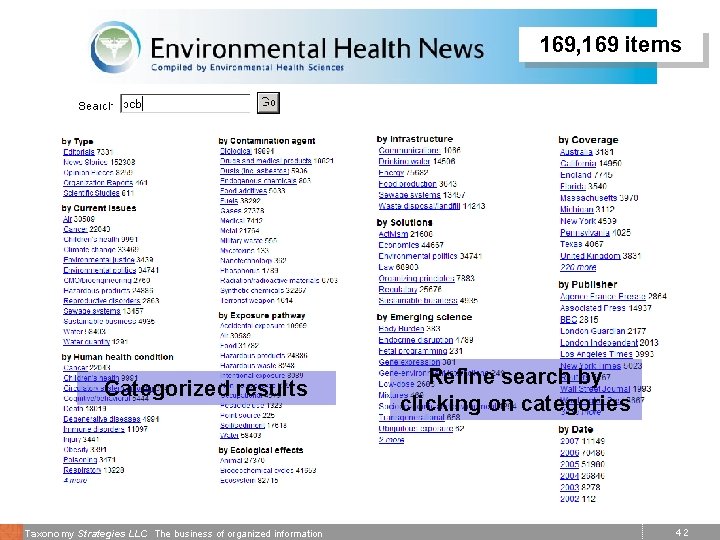Click the Go search button

(268, 102)
